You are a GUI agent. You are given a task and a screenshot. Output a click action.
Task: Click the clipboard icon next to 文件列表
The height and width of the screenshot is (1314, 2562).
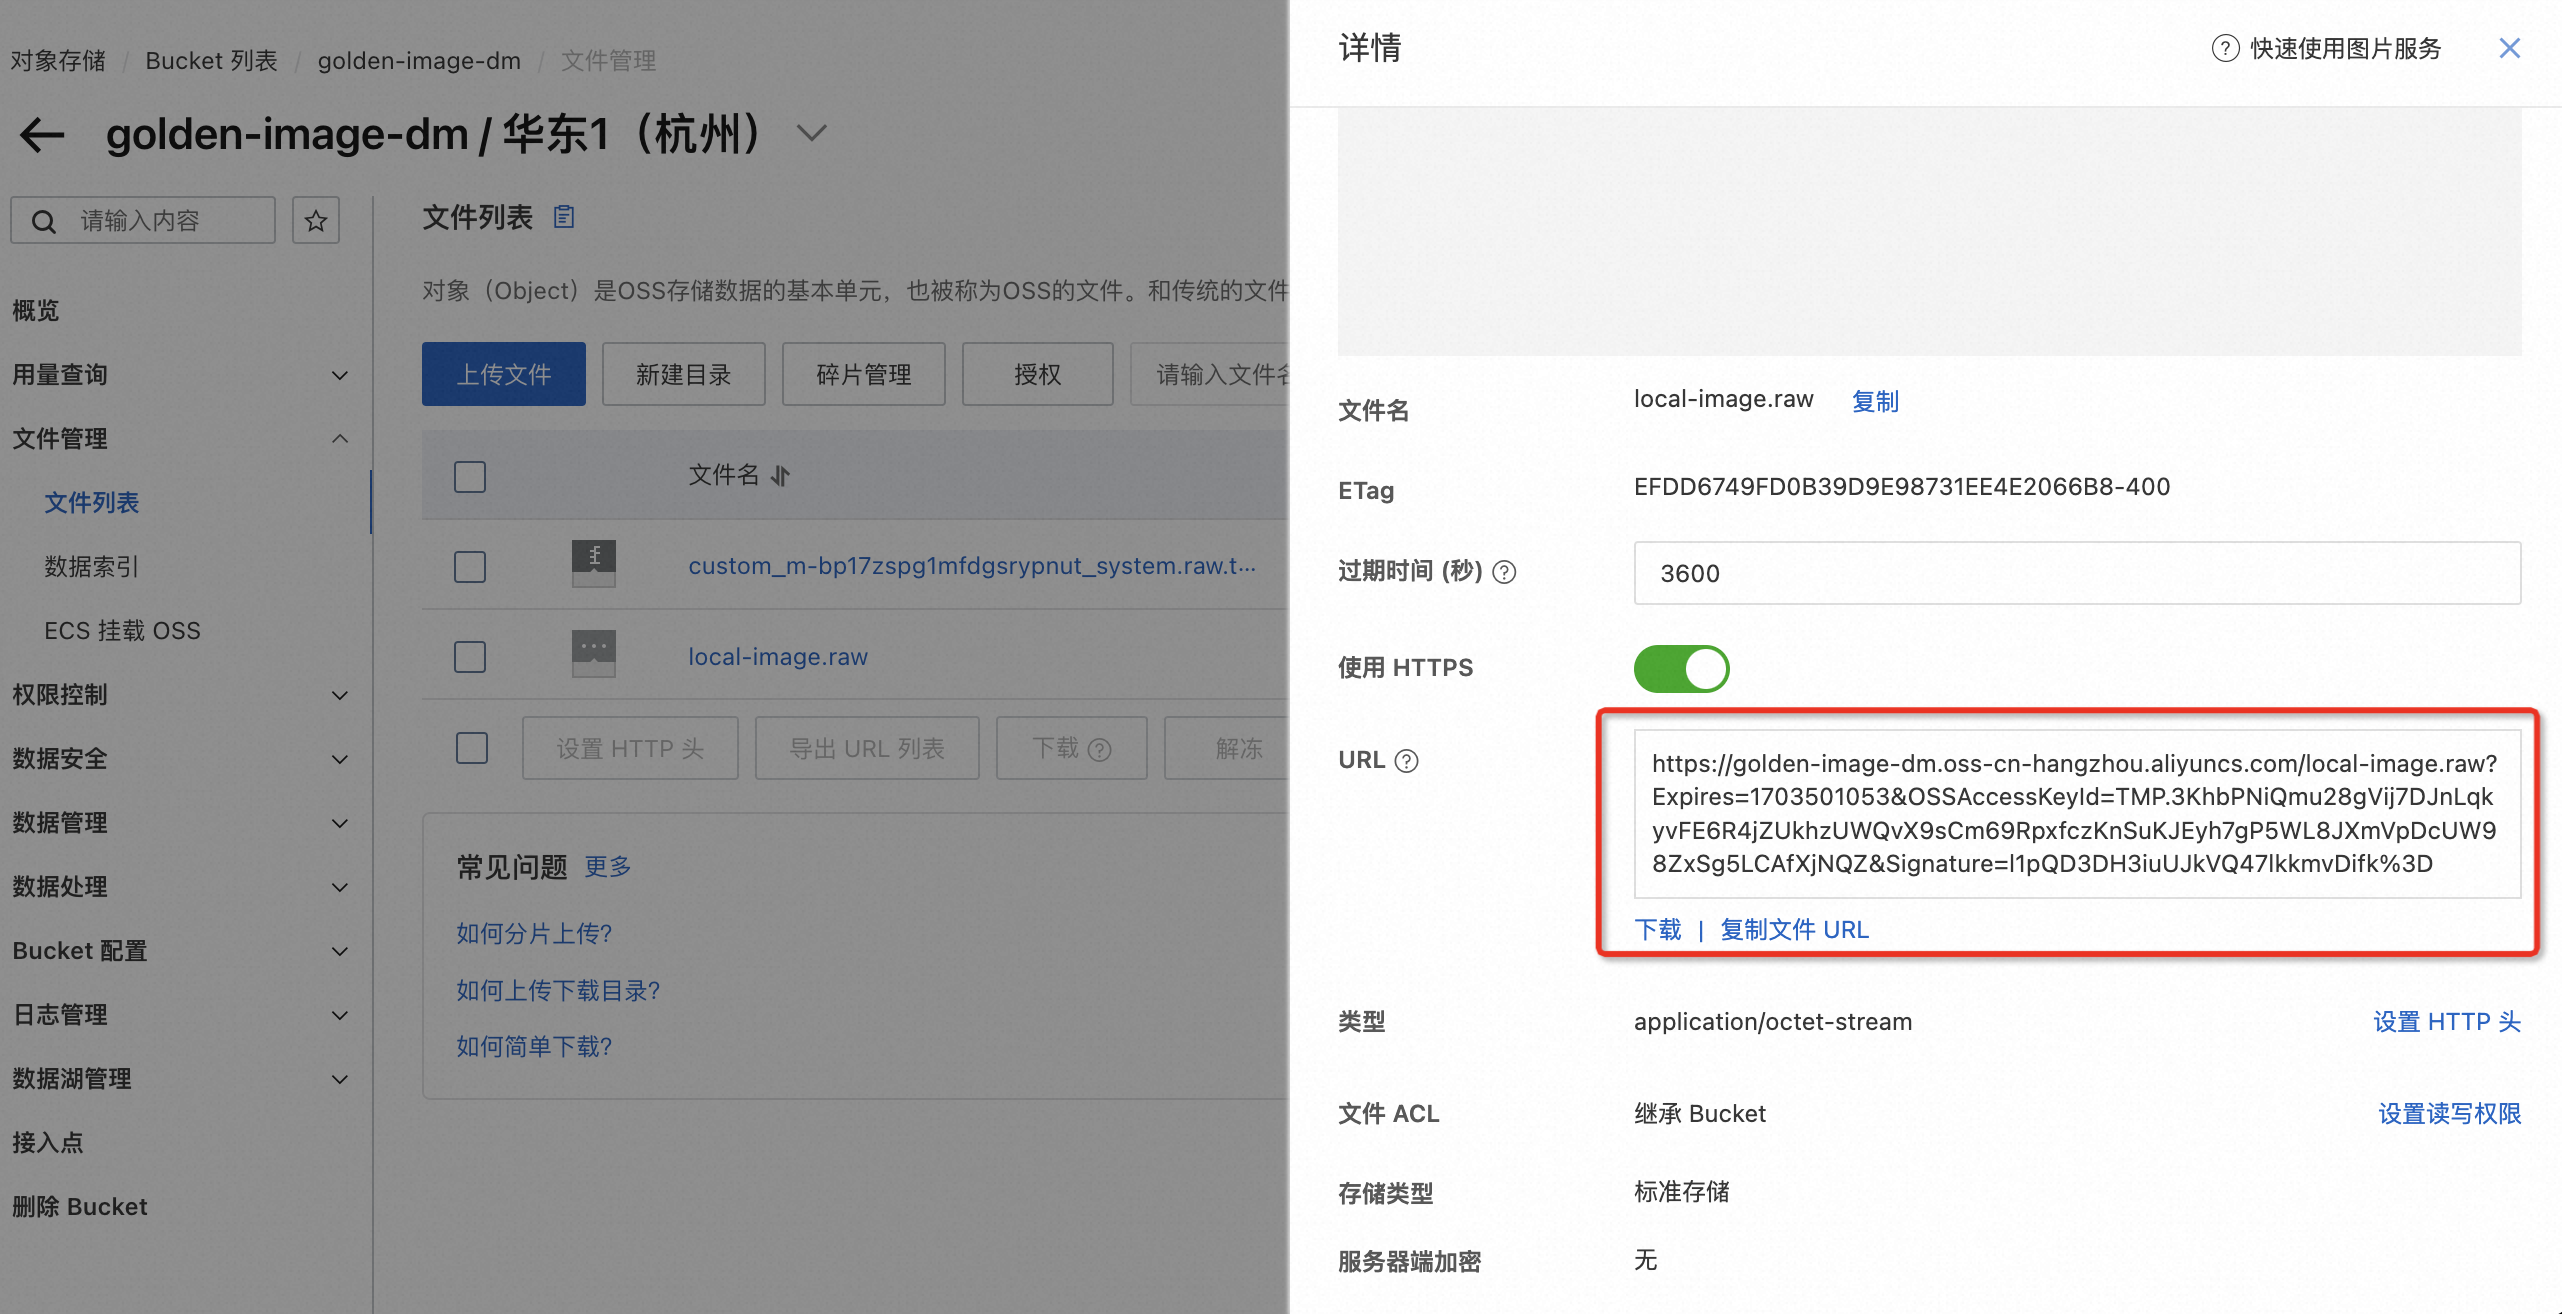click(x=564, y=217)
